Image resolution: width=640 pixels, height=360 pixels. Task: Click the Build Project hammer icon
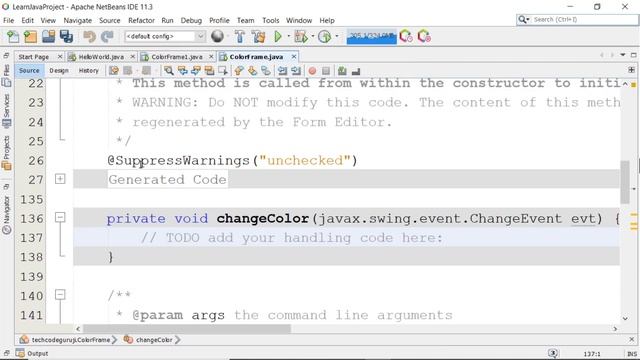(240, 37)
